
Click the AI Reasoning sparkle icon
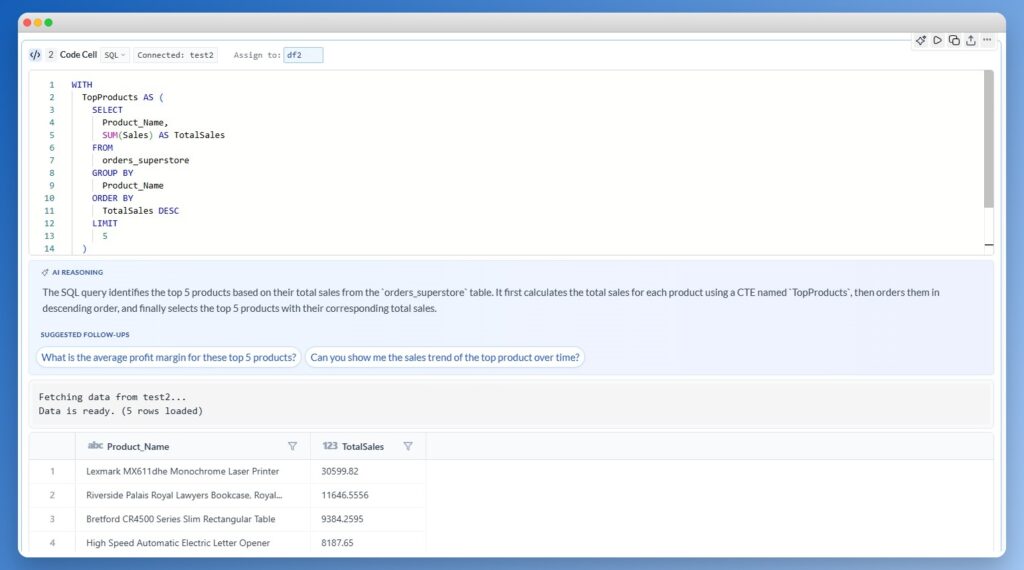(44, 272)
